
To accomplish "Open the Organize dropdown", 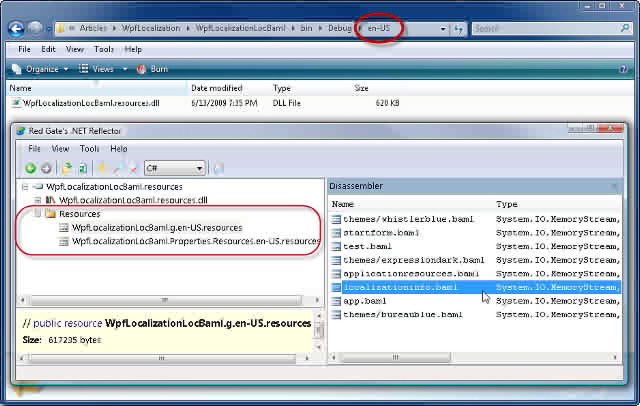I will pyautogui.click(x=40, y=69).
